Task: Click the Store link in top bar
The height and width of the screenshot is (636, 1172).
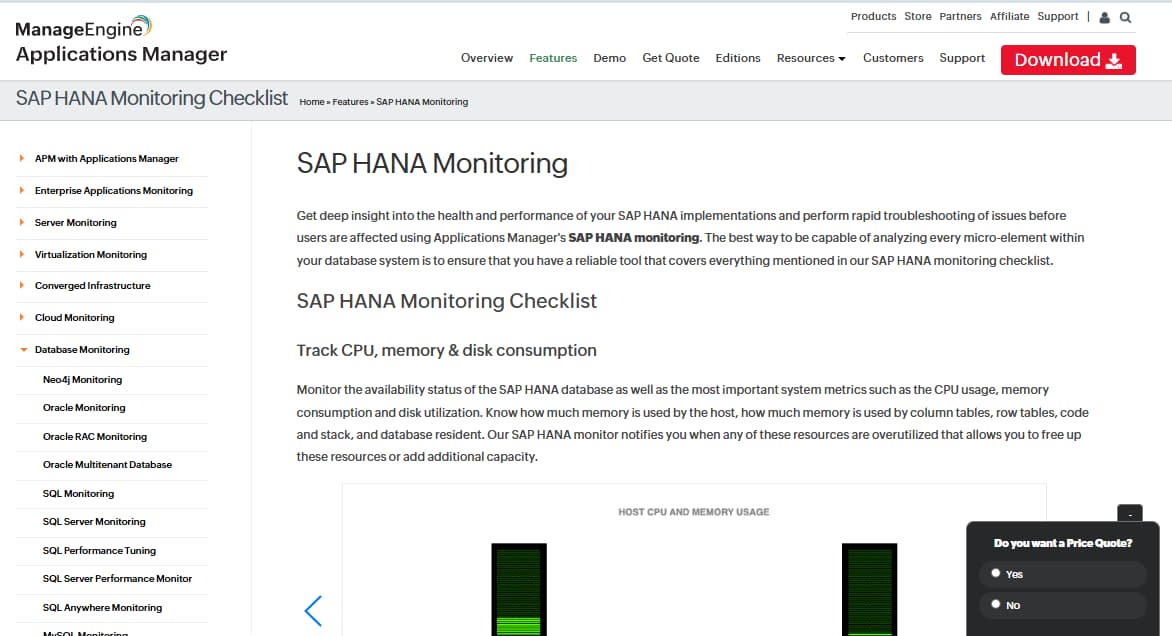Action: tap(917, 16)
